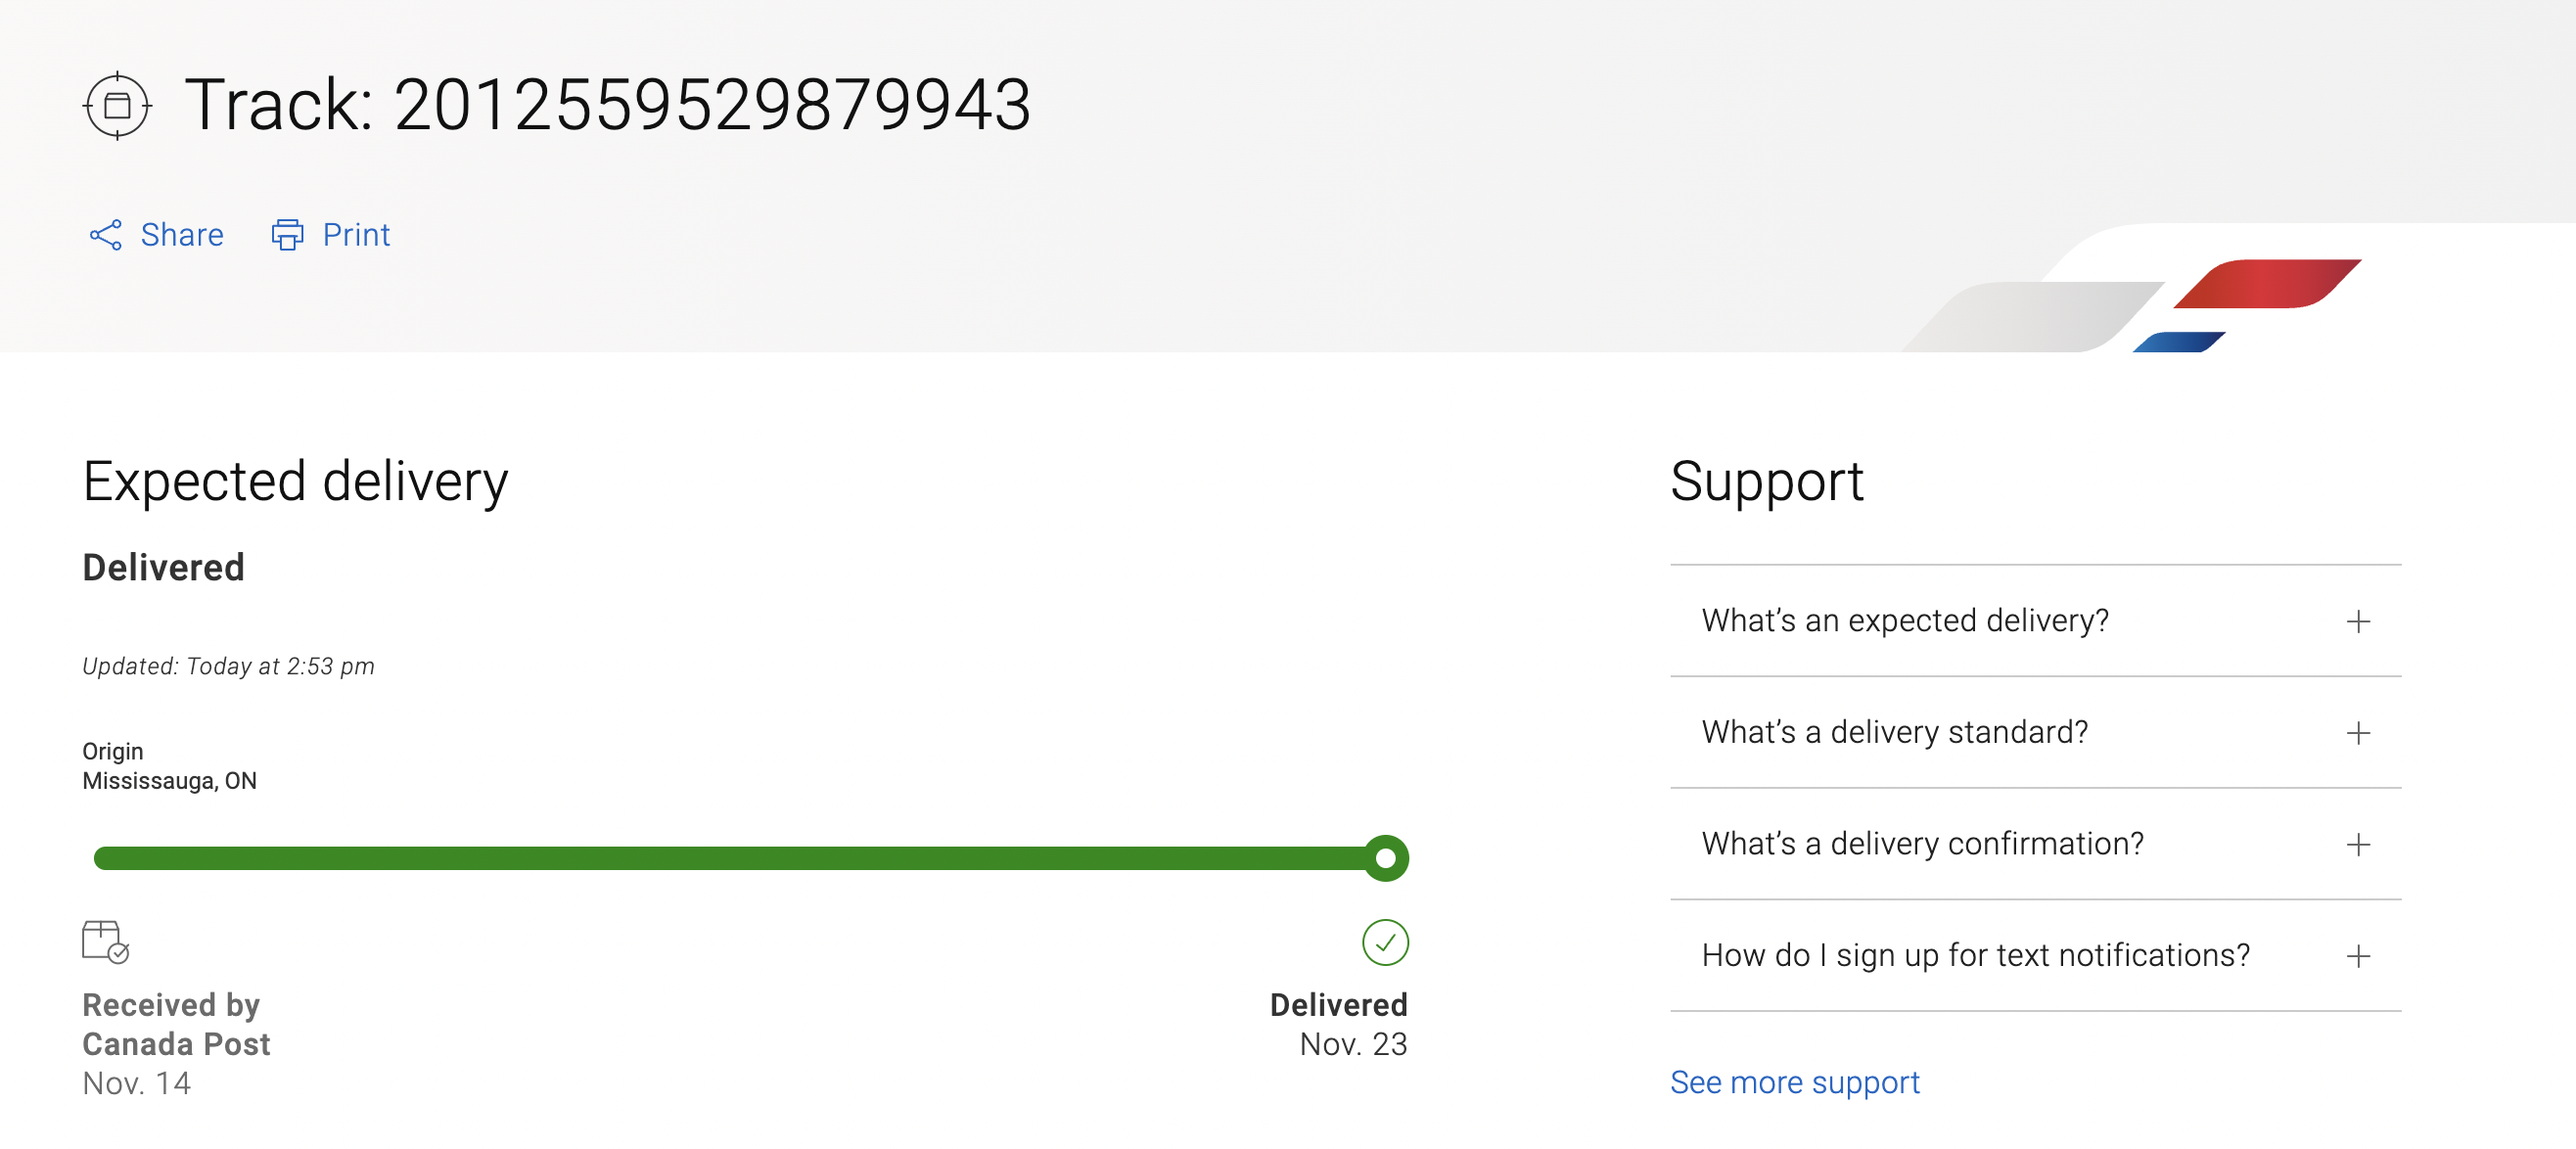Click the Origin Mississauga, ON text
The width and height of the screenshot is (2576, 1149).
(x=169, y=766)
